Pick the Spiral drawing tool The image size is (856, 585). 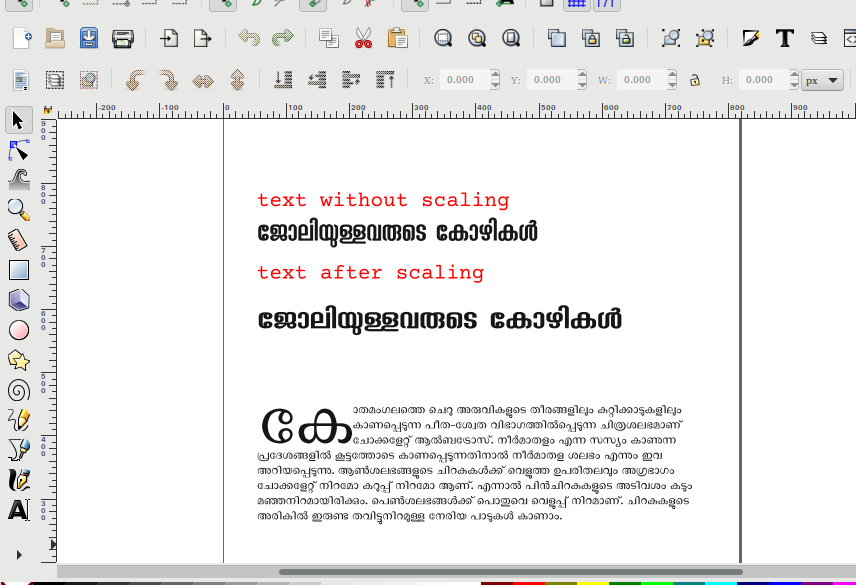pos(18,389)
